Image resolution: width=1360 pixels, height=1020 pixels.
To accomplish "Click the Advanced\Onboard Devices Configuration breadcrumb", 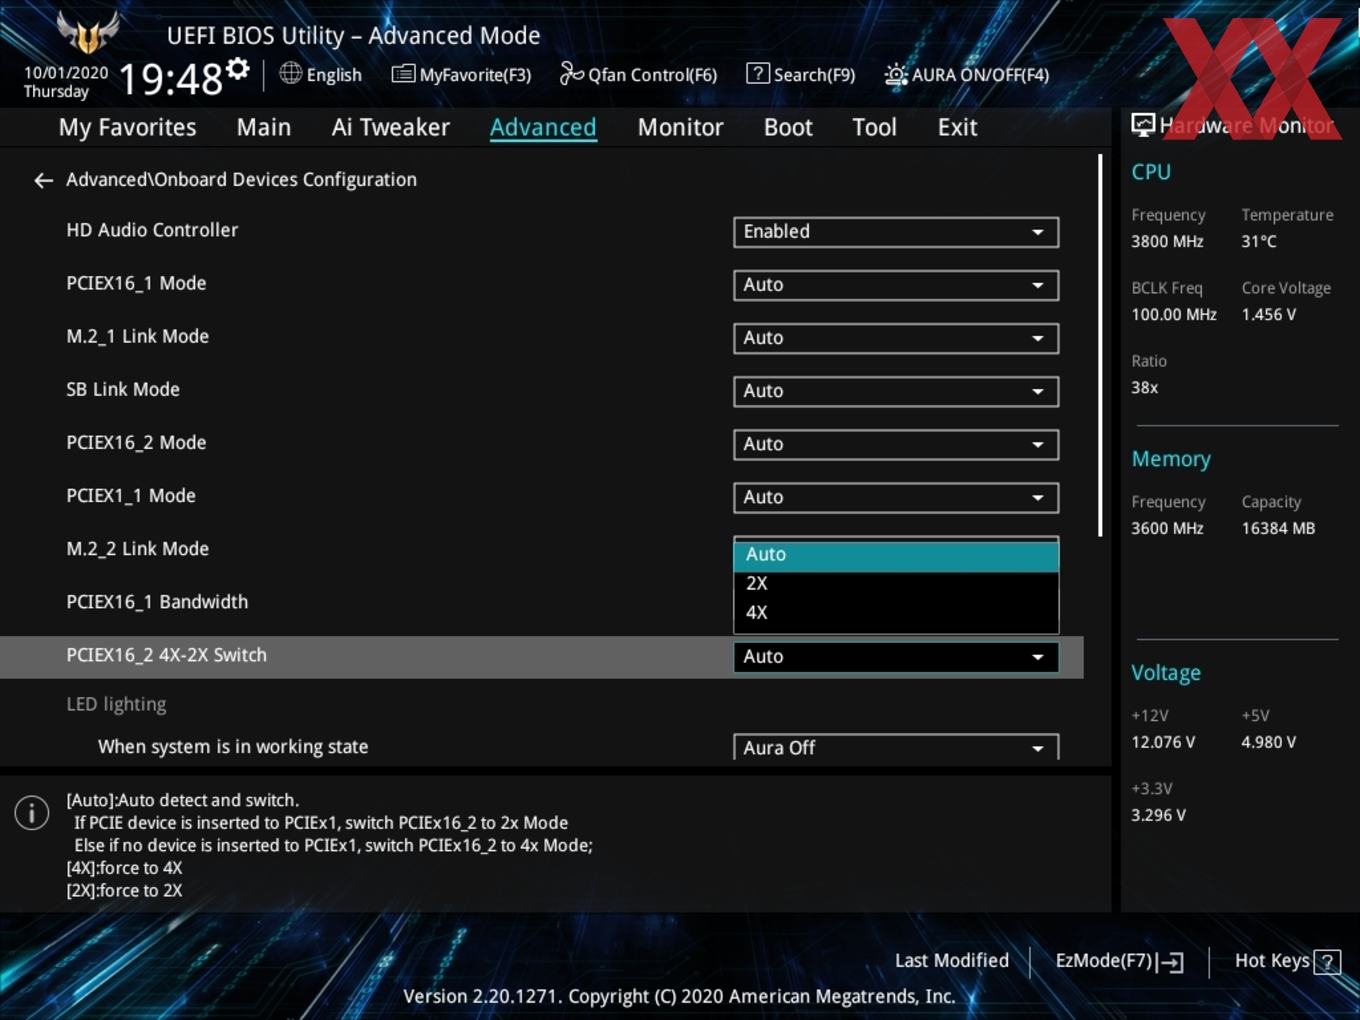I will [x=241, y=180].
